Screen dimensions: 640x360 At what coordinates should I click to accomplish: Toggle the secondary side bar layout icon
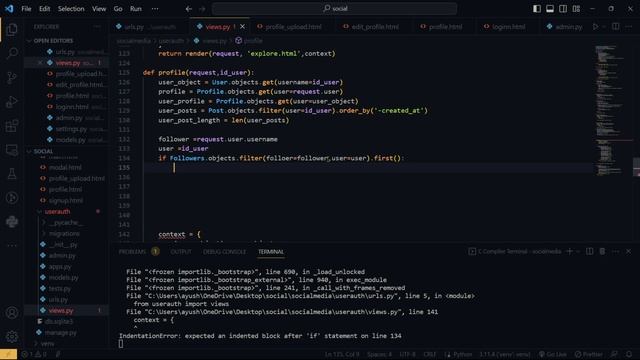tap(563, 9)
